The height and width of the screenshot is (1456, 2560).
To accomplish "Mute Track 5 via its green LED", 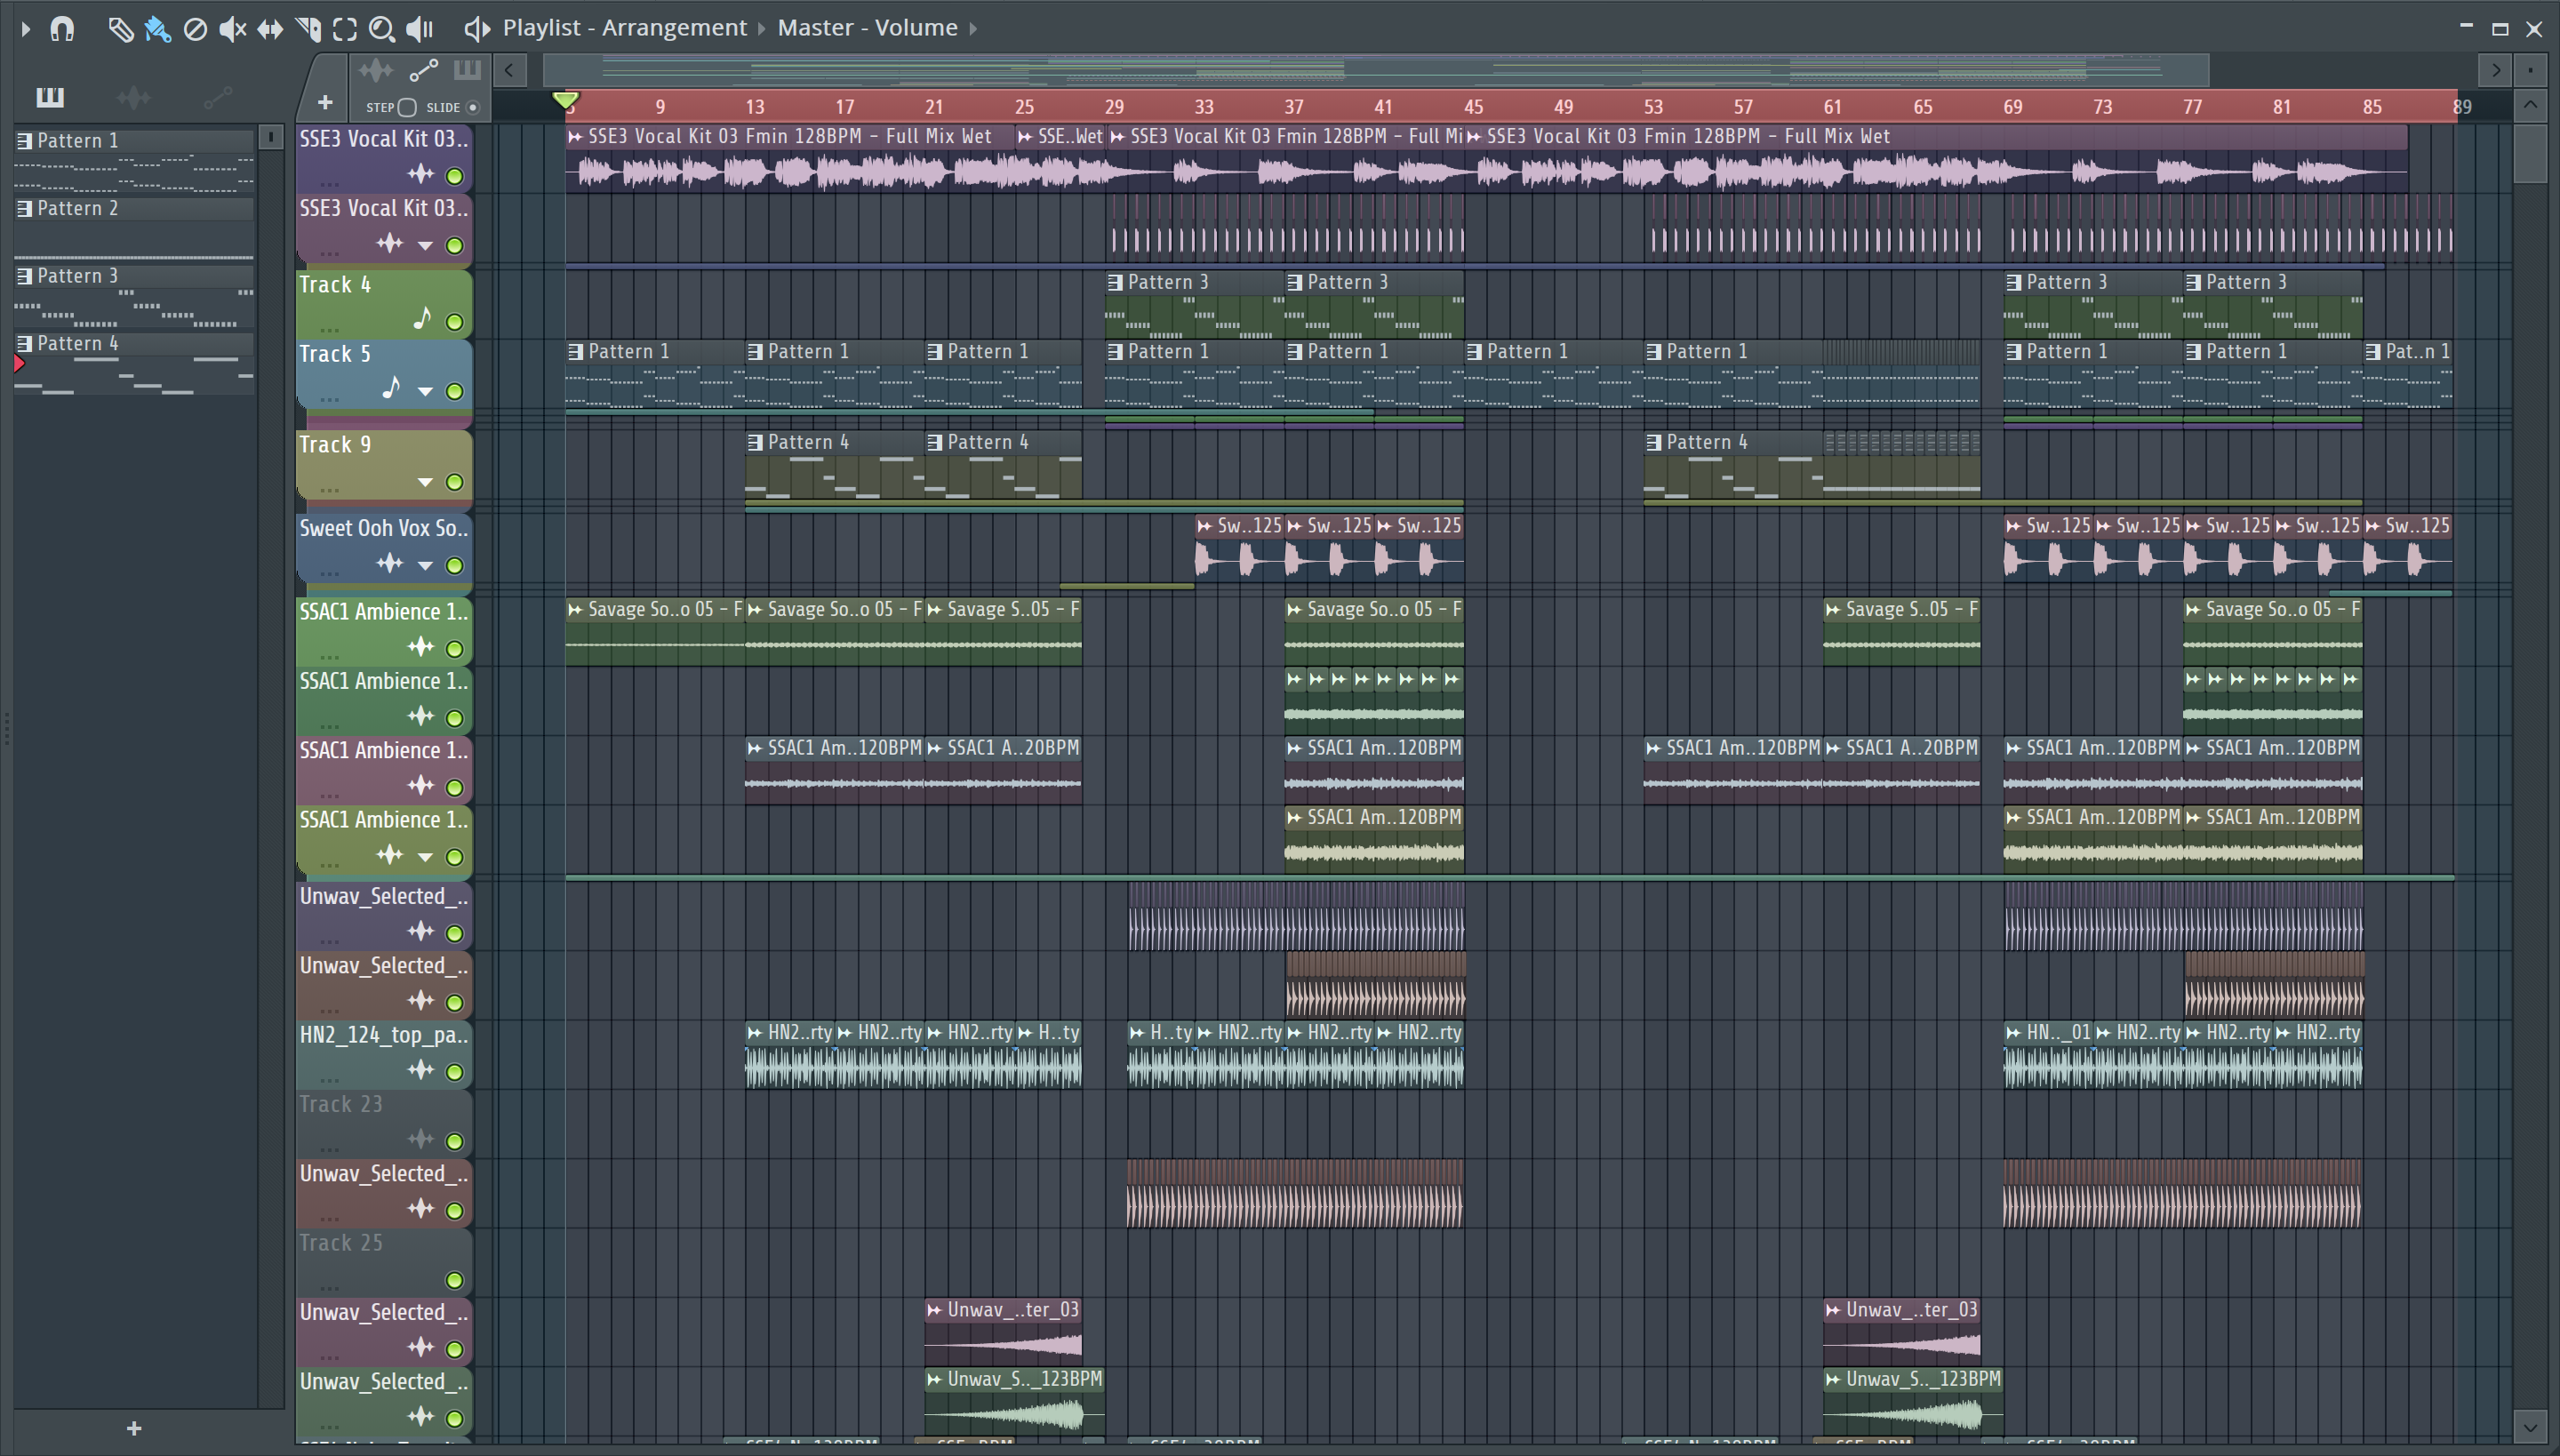I will 455,391.
